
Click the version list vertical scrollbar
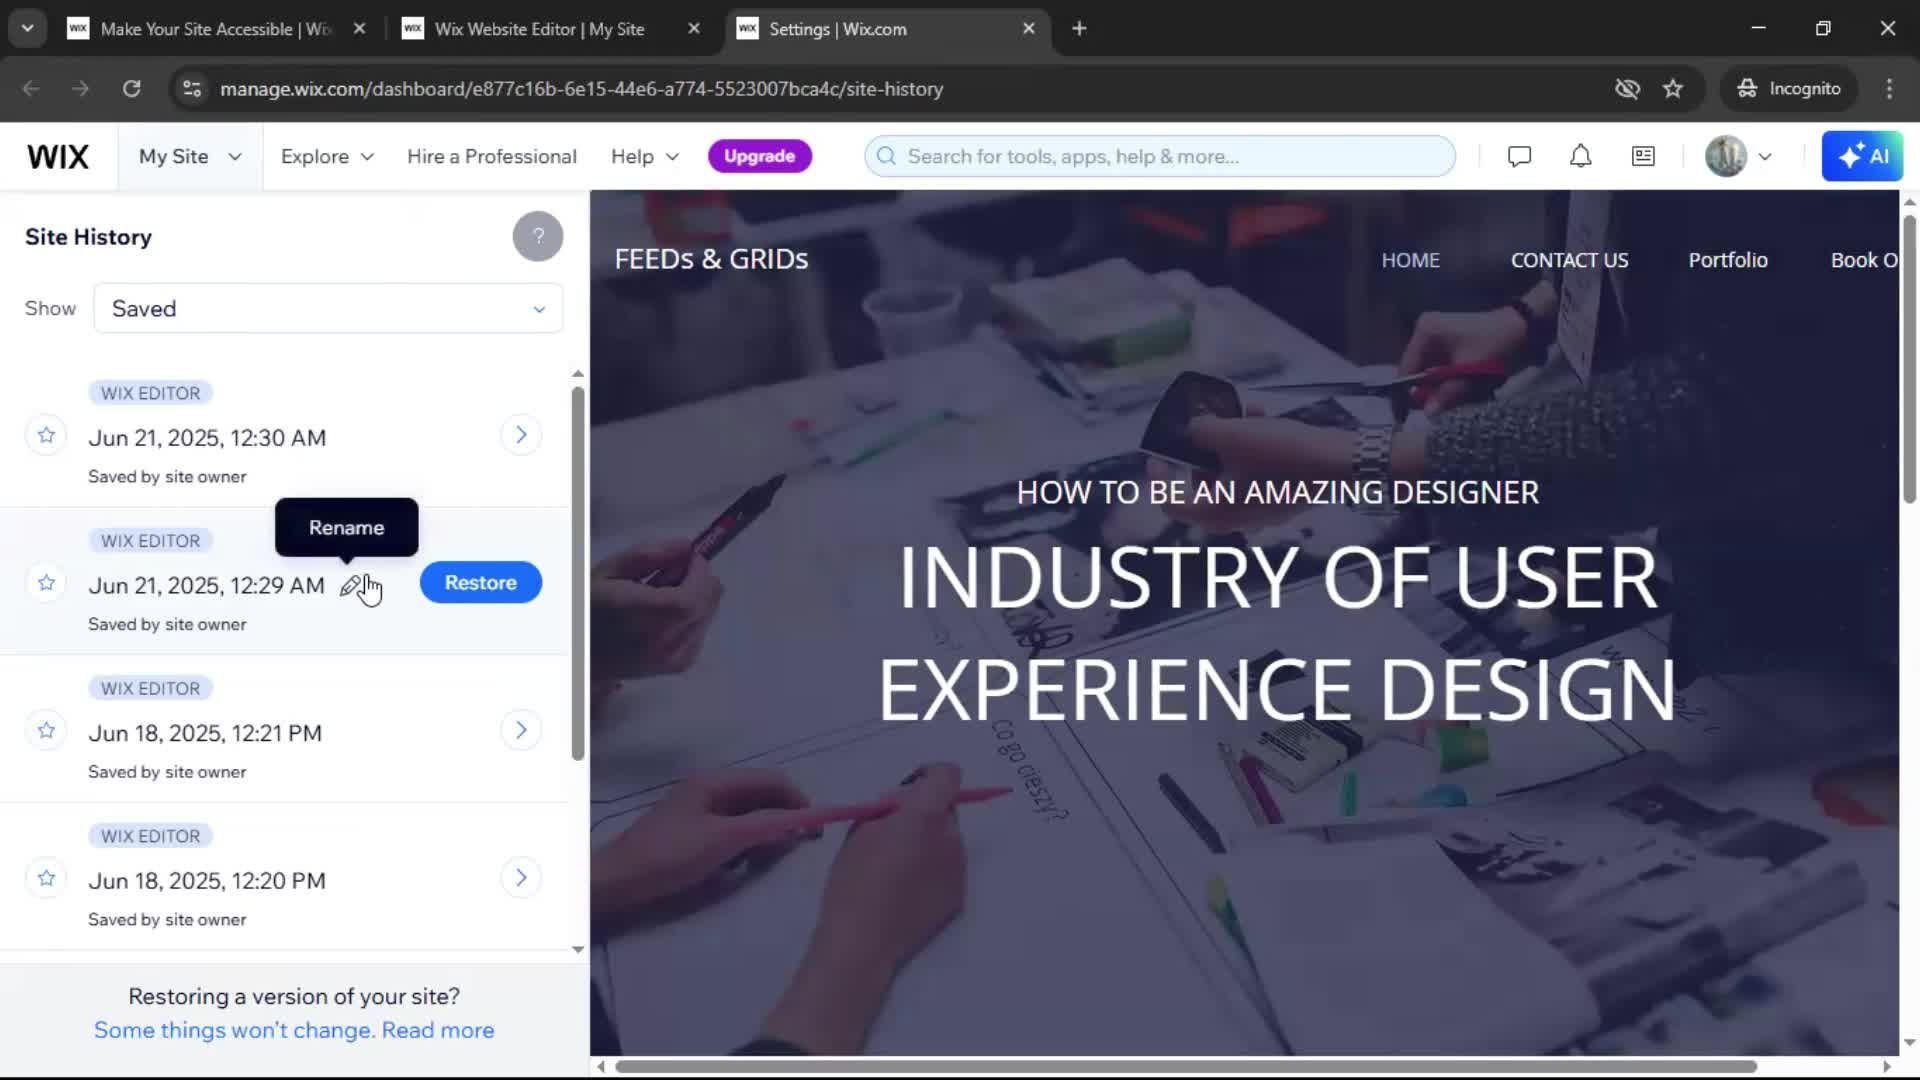(x=578, y=573)
